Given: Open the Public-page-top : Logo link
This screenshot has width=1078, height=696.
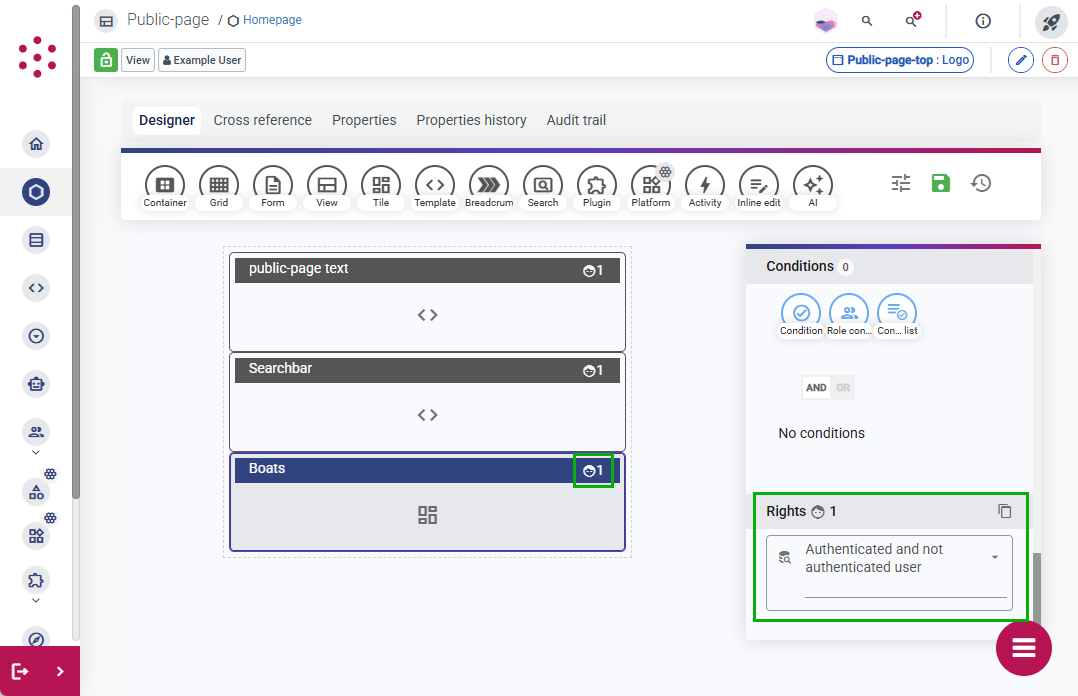Looking at the screenshot, I should (x=900, y=61).
